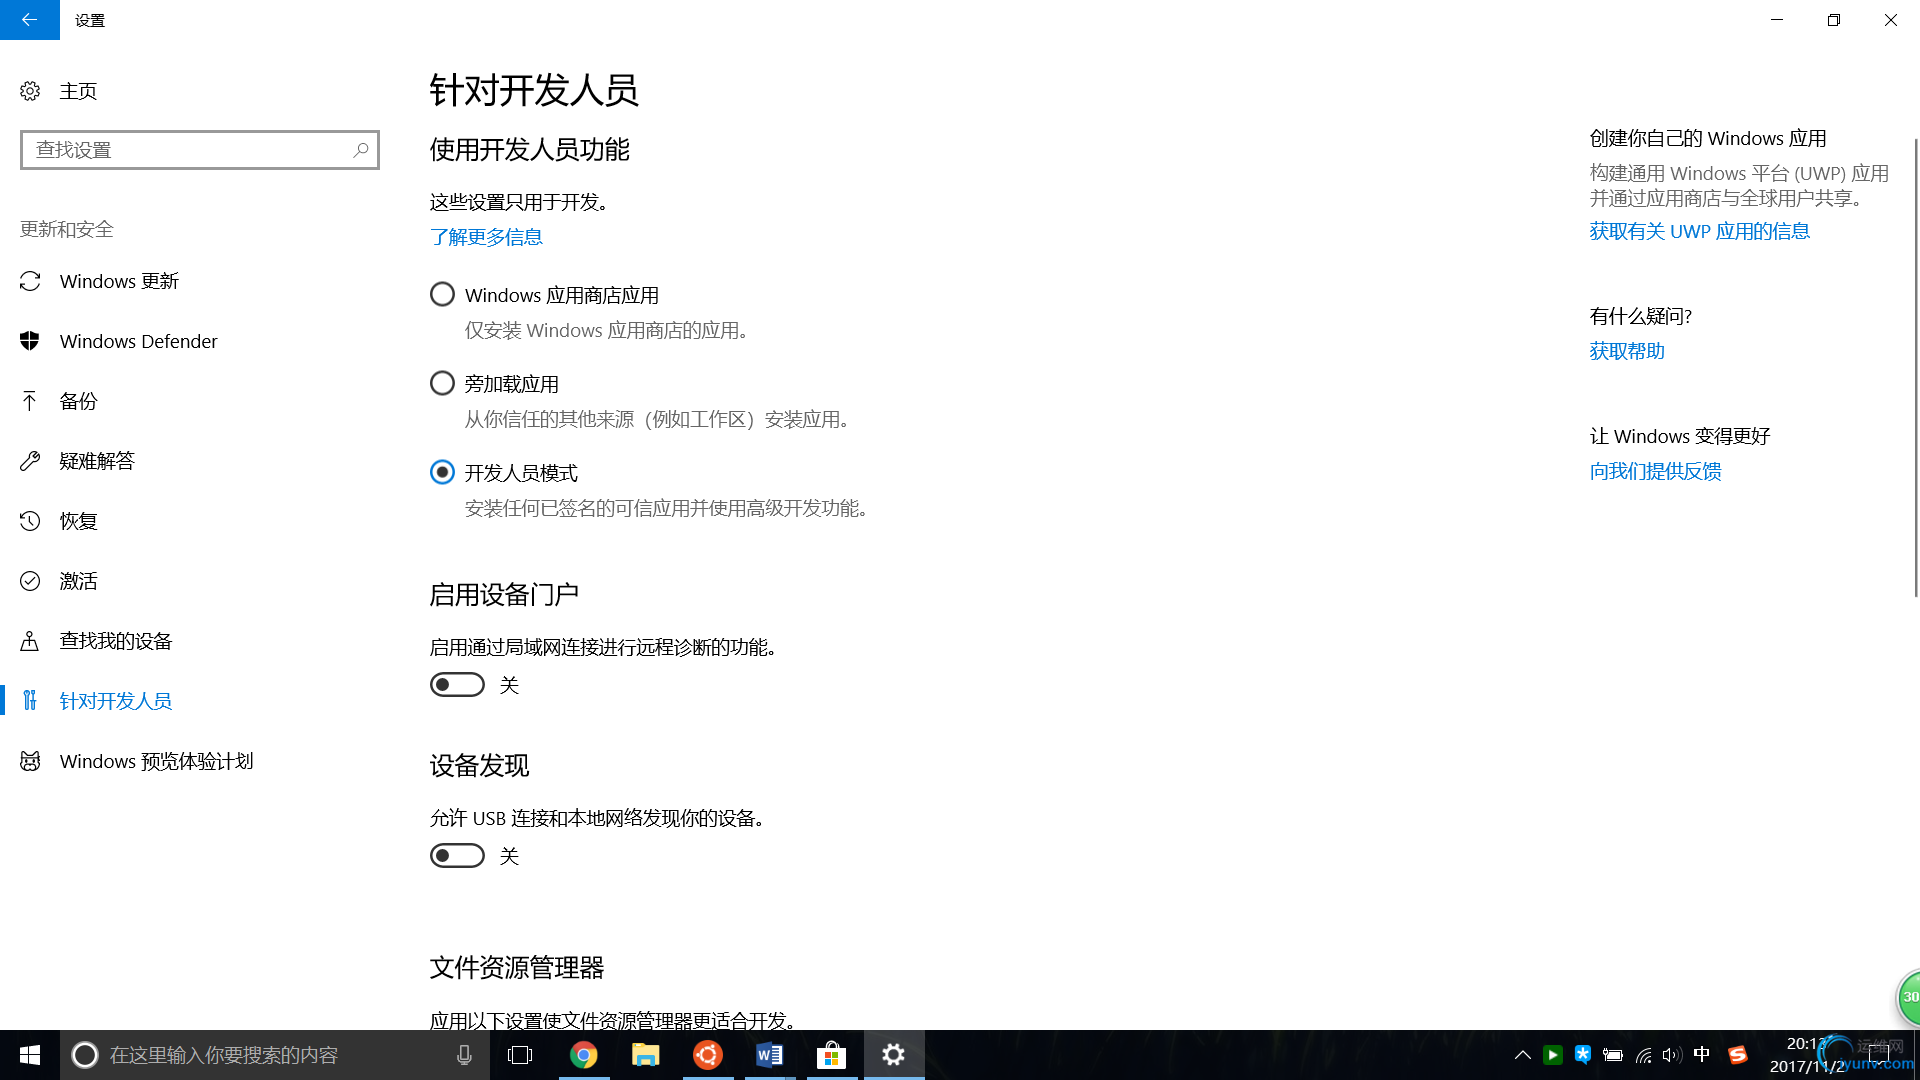
Task: Click the blue star tray icon
Action: click(x=1582, y=1054)
